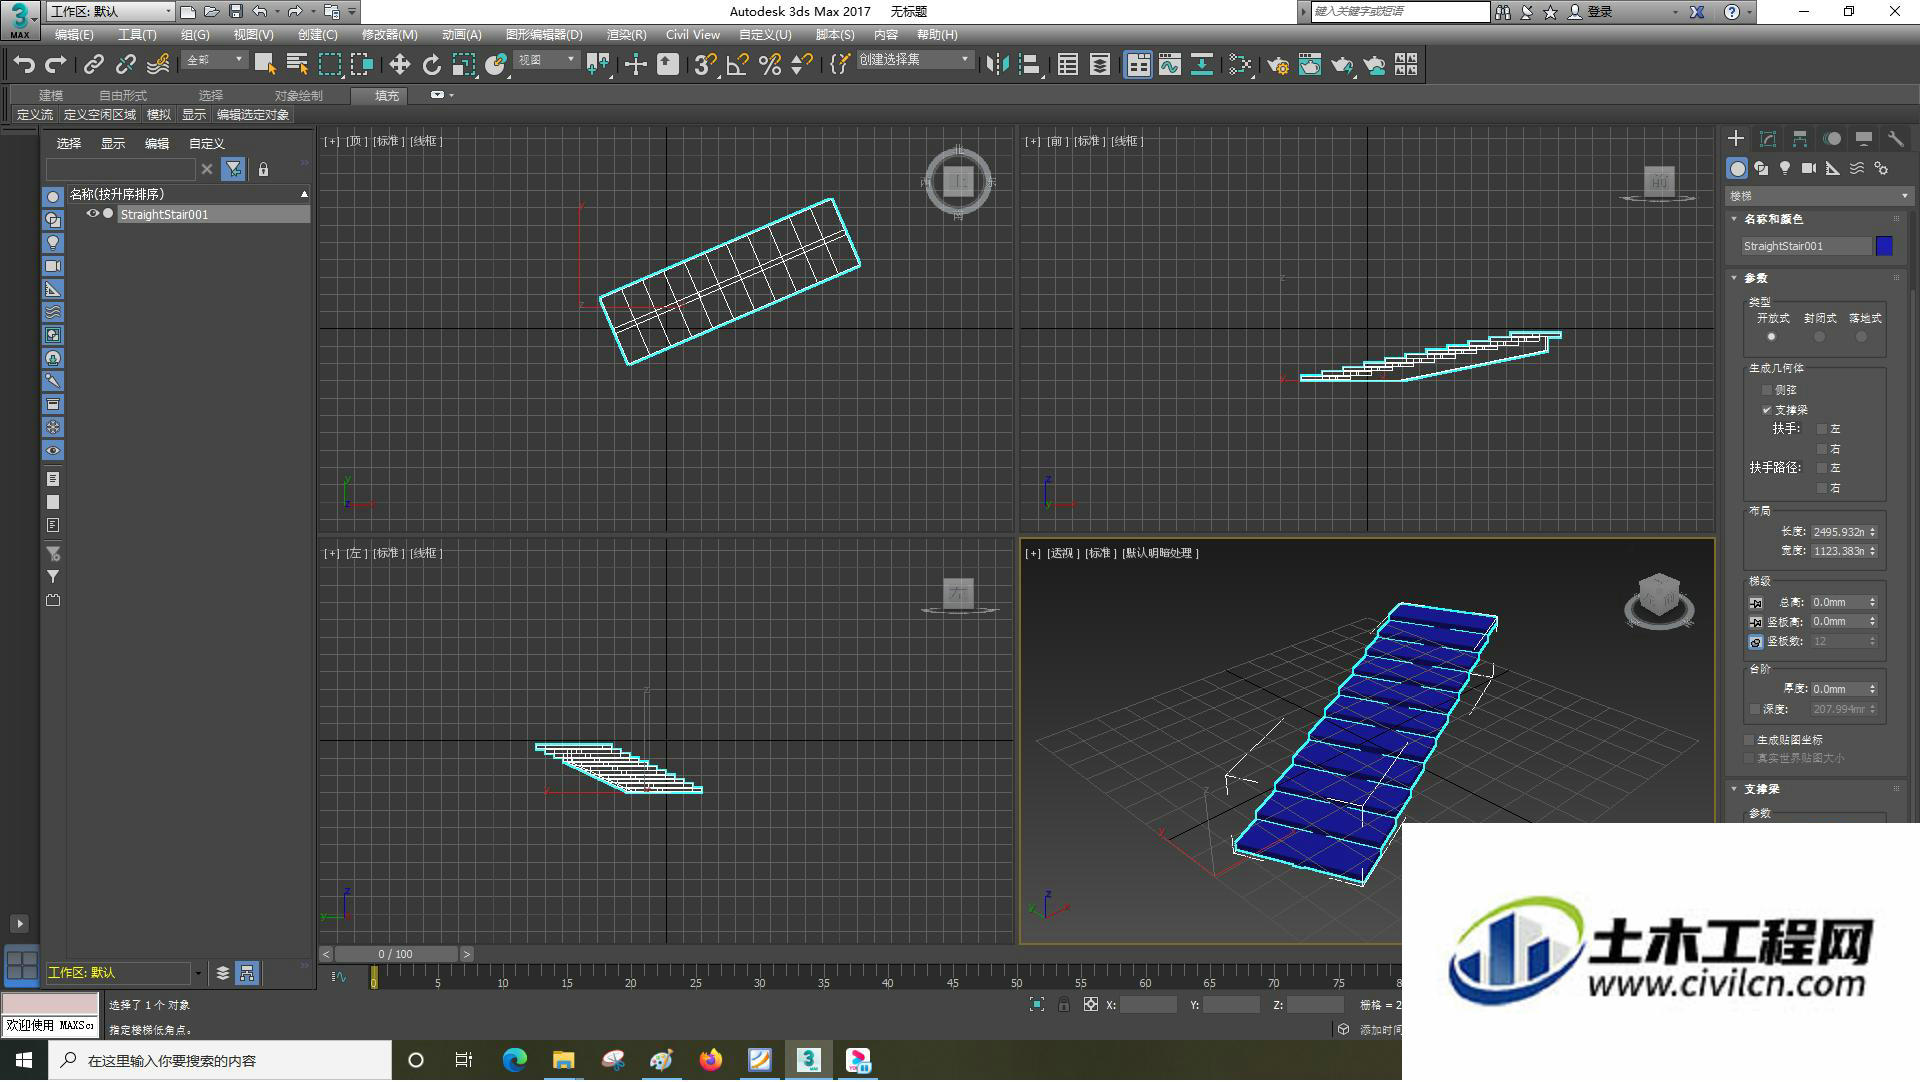Click Simulate ribbon button

point(159,115)
